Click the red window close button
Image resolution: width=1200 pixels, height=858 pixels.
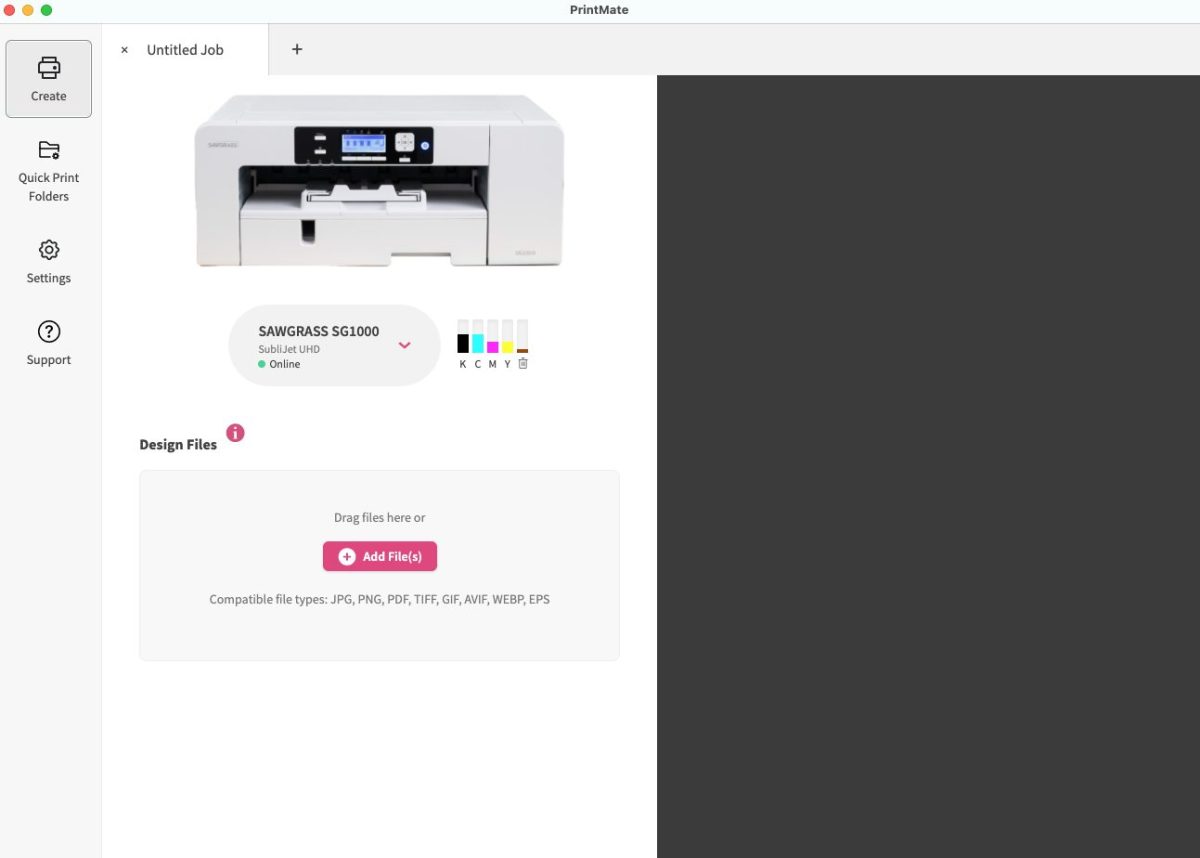[x=10, y=10]
